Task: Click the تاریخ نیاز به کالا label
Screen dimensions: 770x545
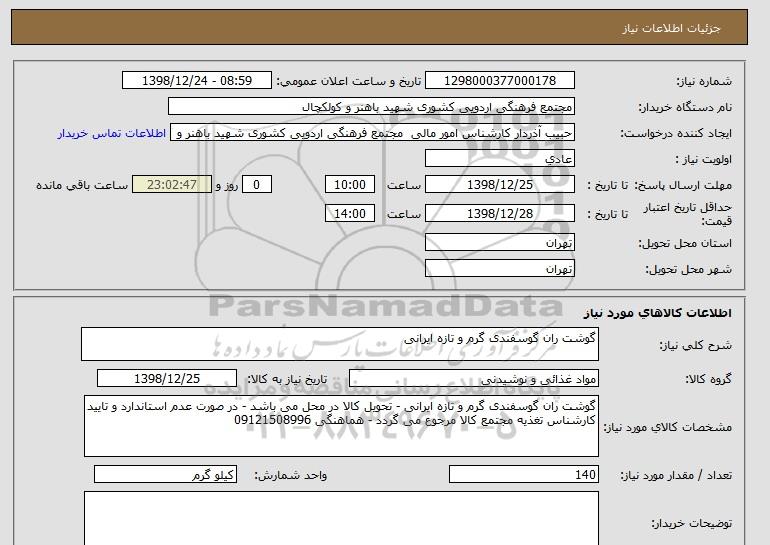Action: (x=287, y=379)
